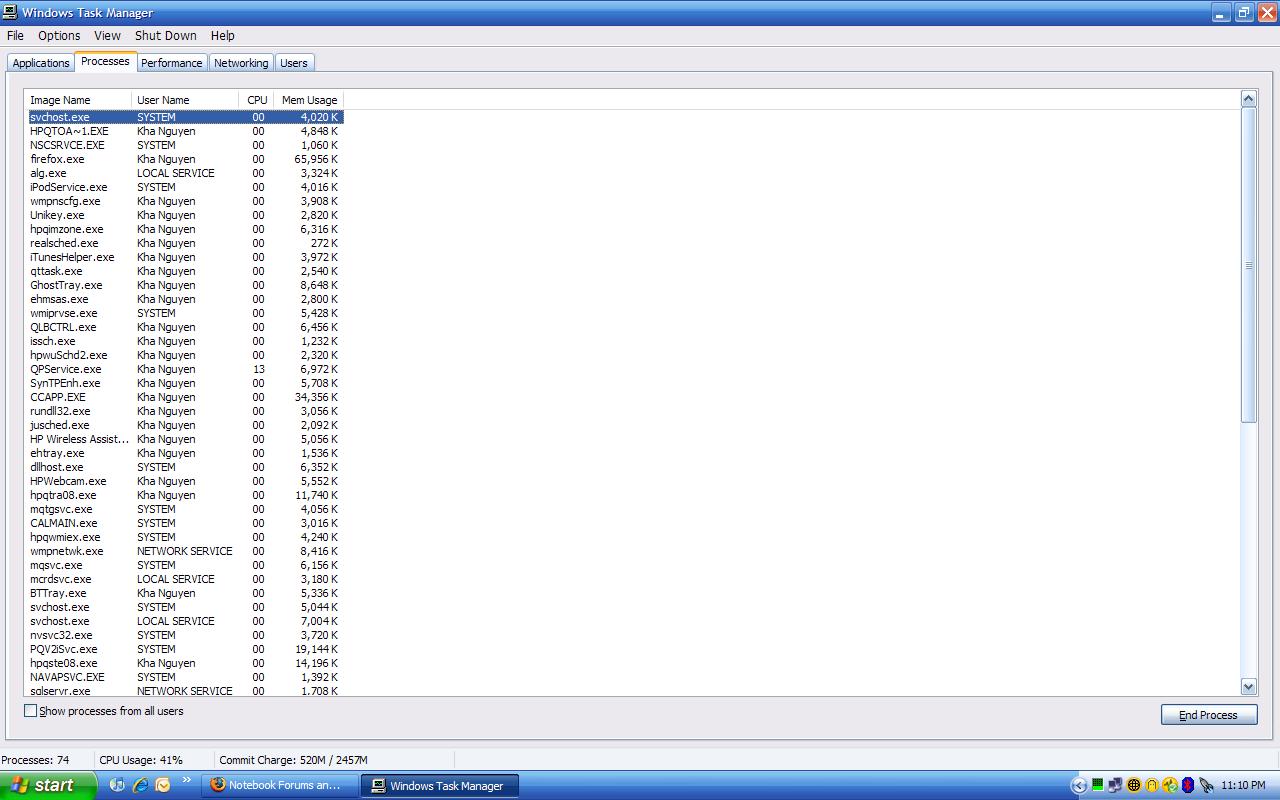Switch to the Users tab
The image size is (1280, 800).
[x=293, y=63]
